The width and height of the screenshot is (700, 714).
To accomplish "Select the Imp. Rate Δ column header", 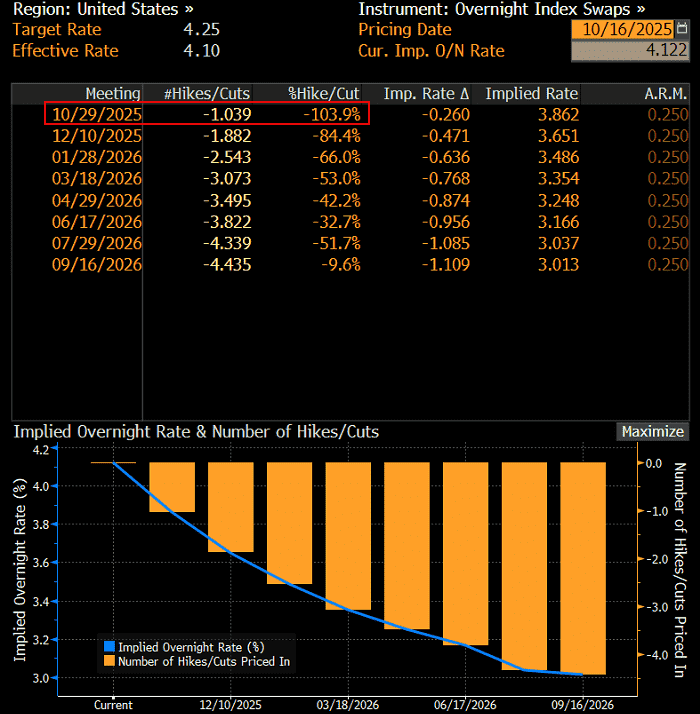I will coord(426,94).
